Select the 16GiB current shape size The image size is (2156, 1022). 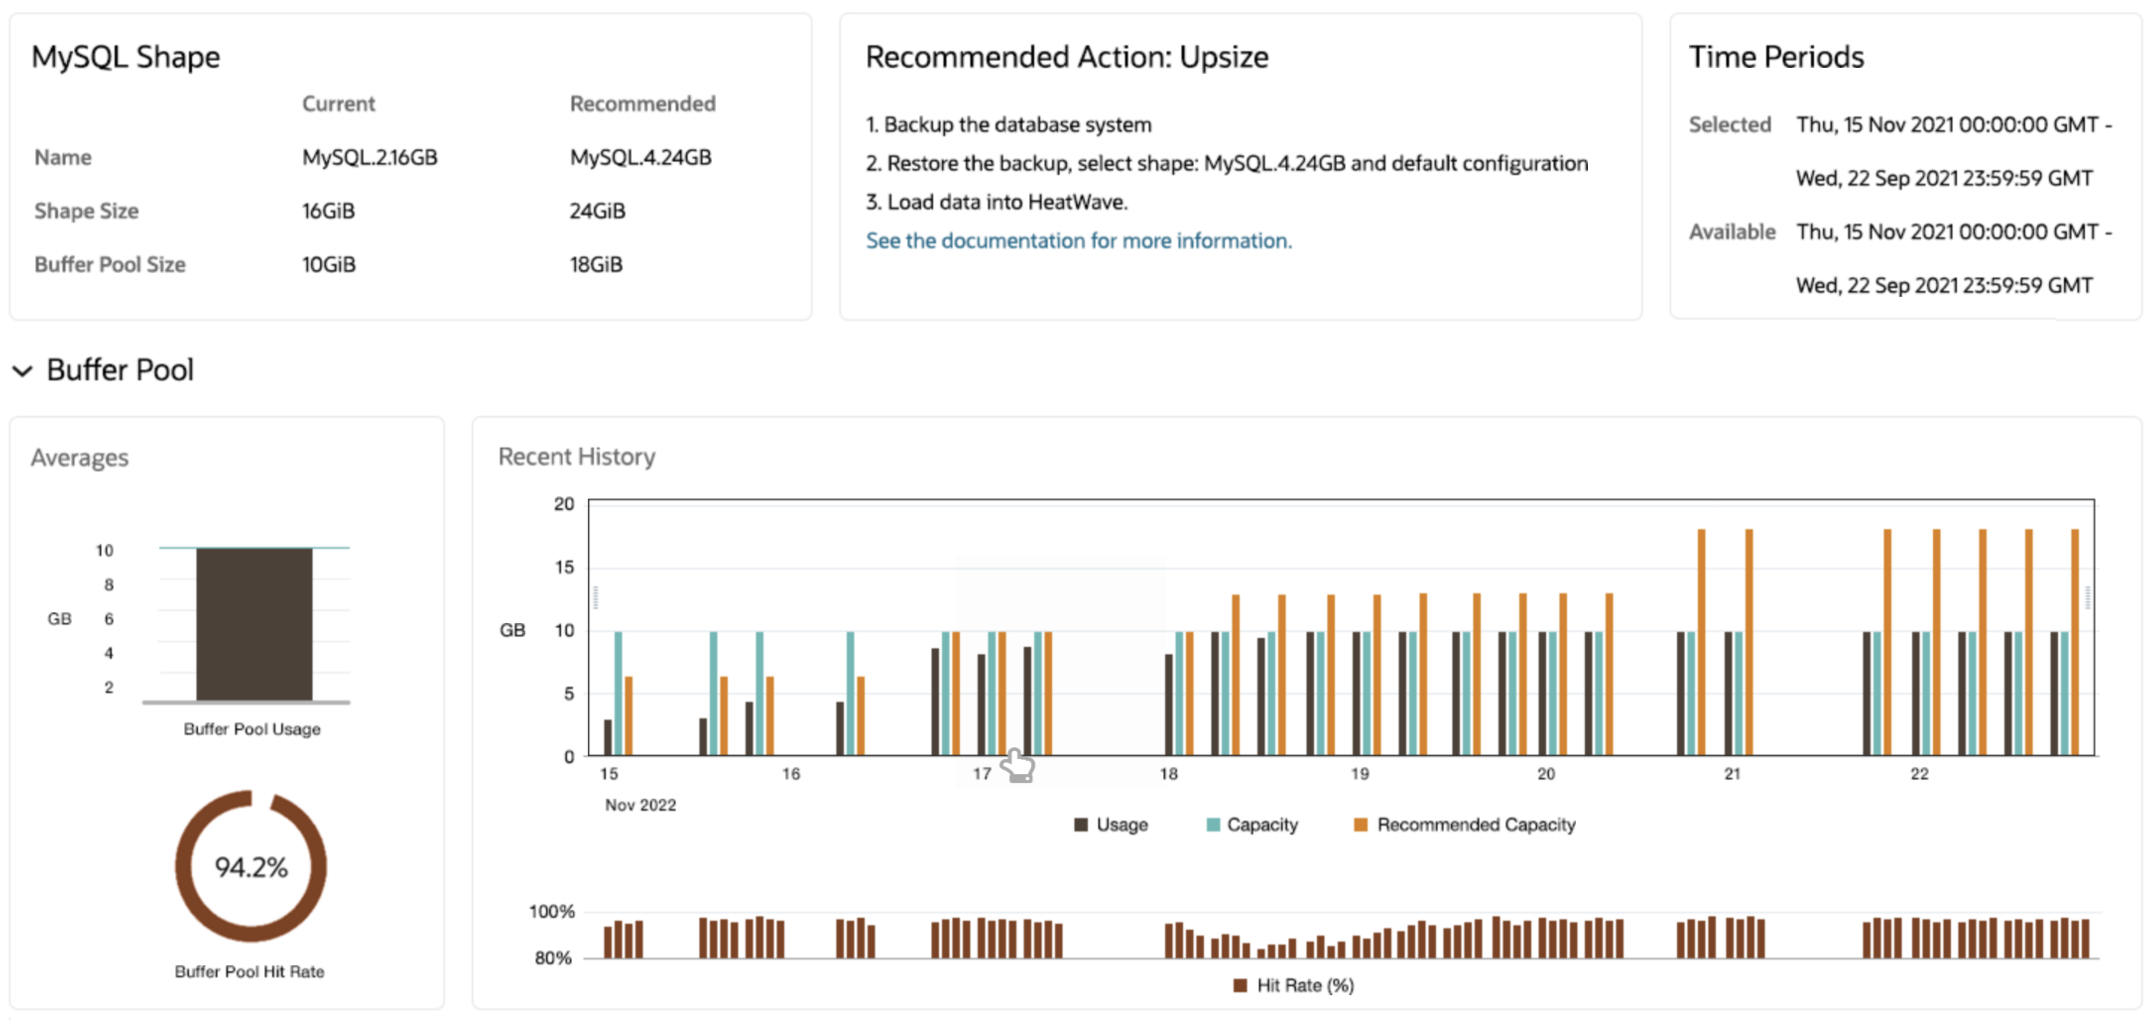328,211
